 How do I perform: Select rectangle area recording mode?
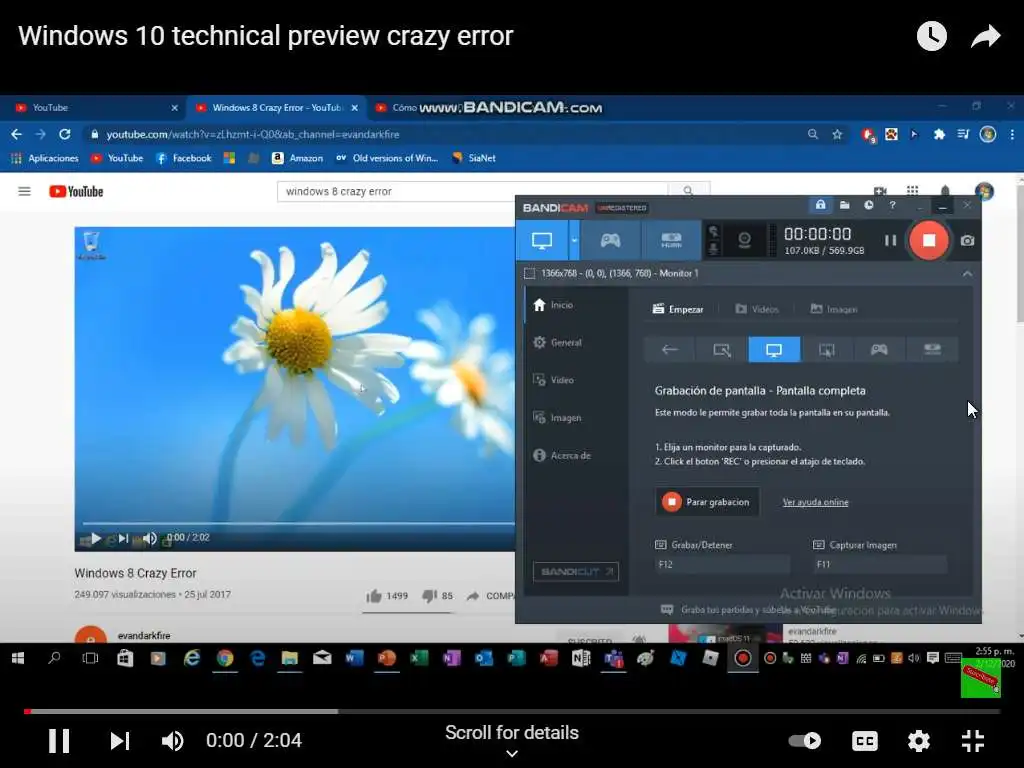722,349
